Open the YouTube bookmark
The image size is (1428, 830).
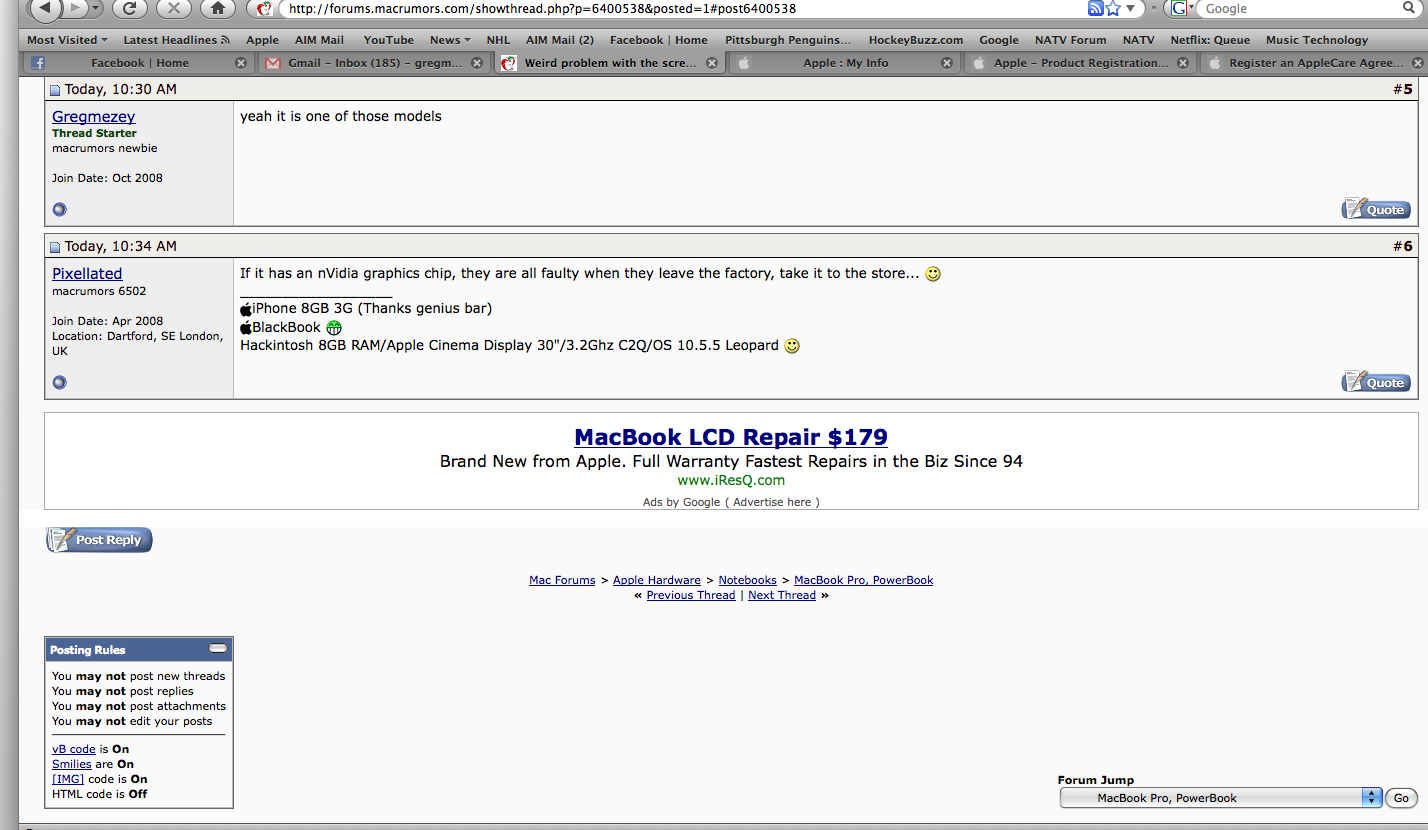(x=388, y=40)
